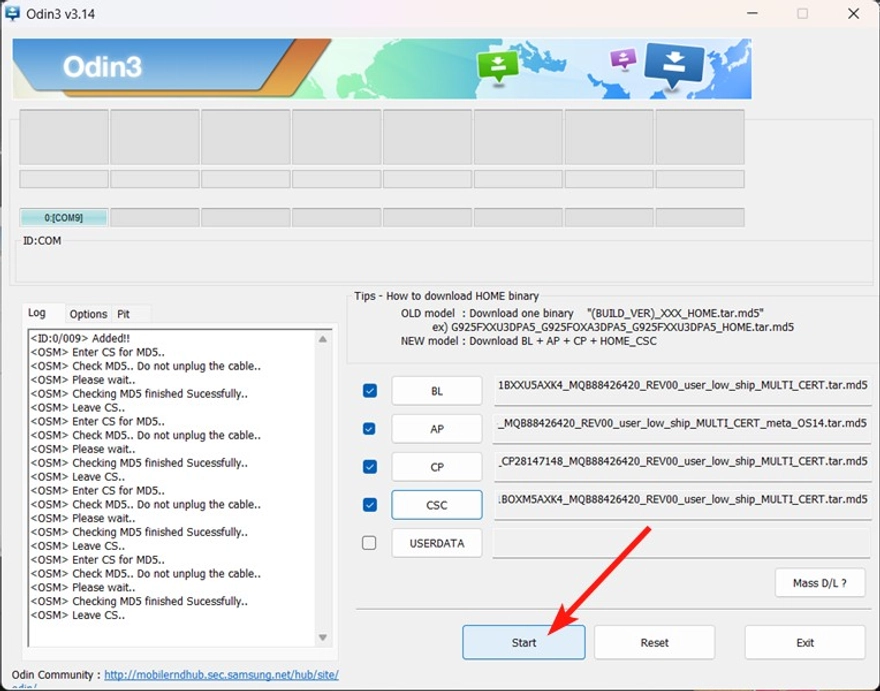Click the Mass D/L ? button

(x=820, y=583)
